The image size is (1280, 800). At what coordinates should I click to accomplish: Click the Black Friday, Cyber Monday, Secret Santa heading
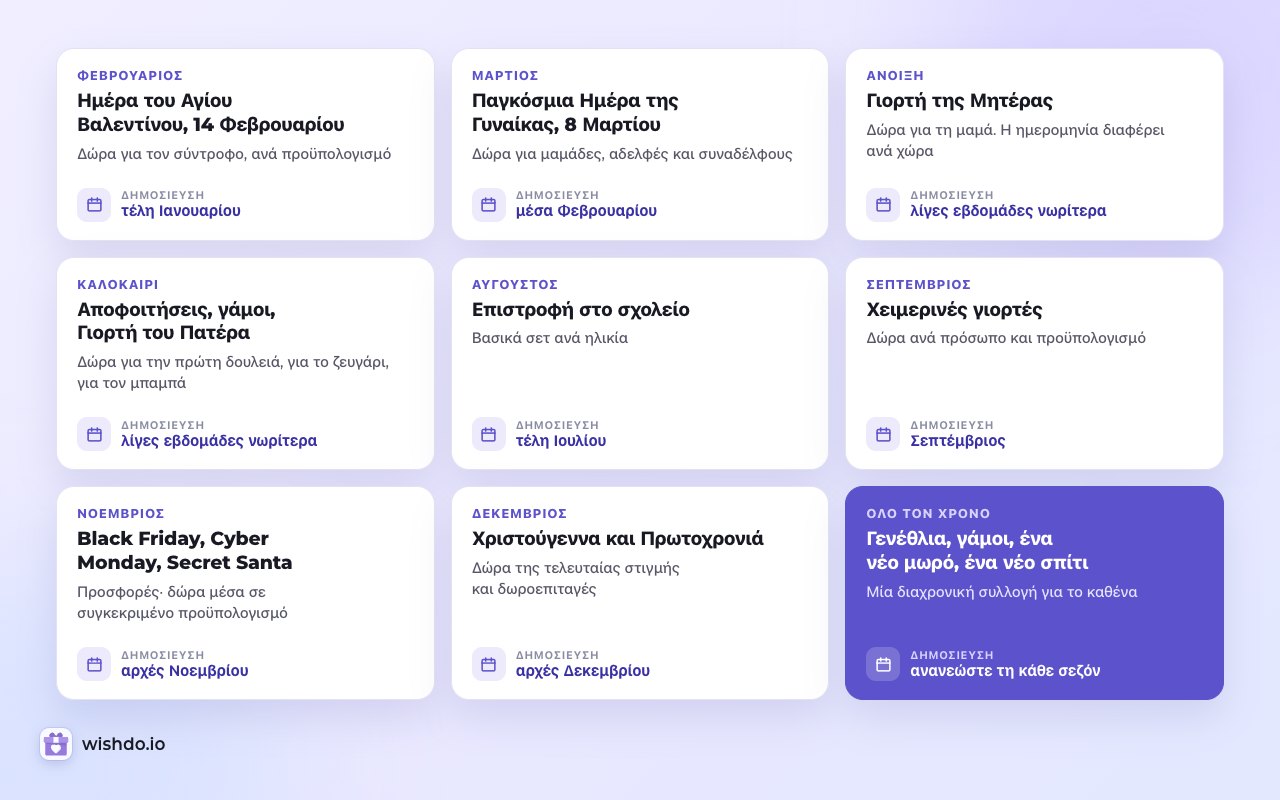(185, 551)
